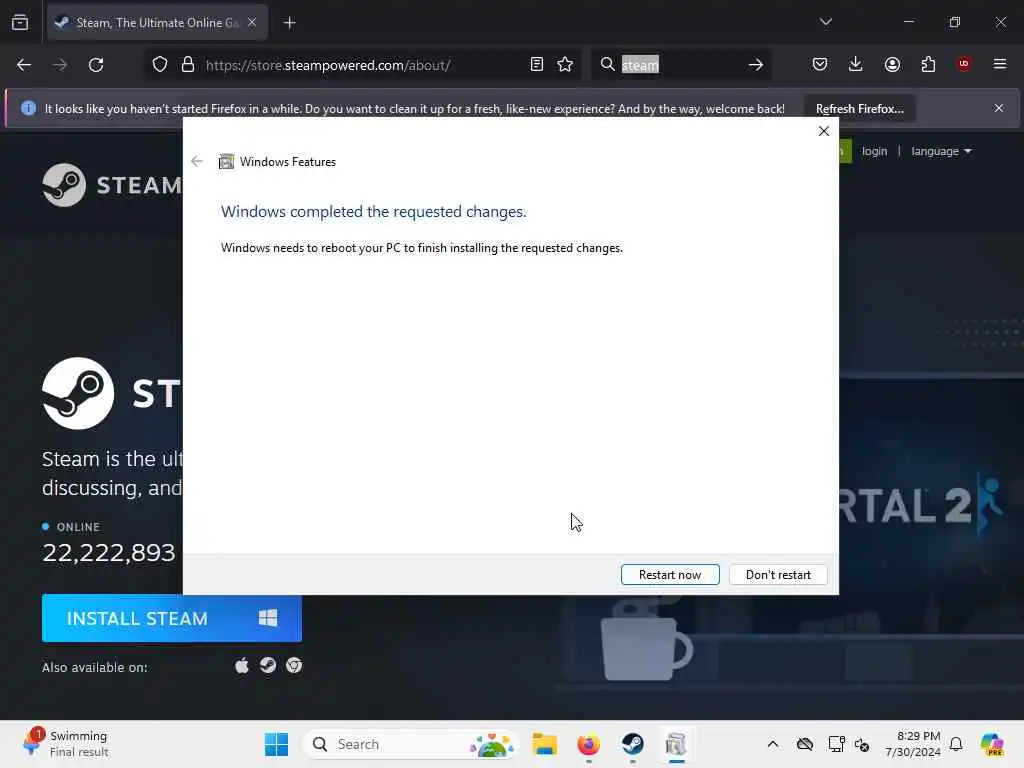
Task: View site security padlock info
Action: [188, 65]
